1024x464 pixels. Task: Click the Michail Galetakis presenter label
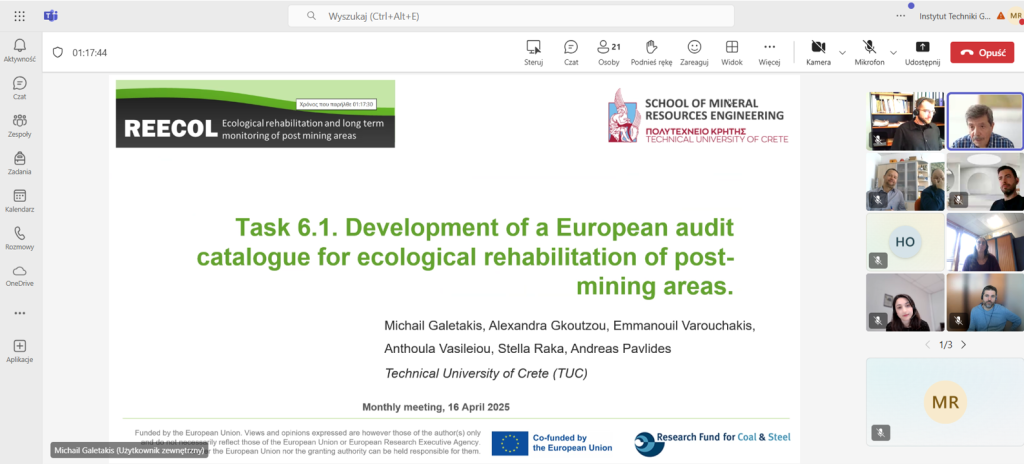[x=129, y=450]
